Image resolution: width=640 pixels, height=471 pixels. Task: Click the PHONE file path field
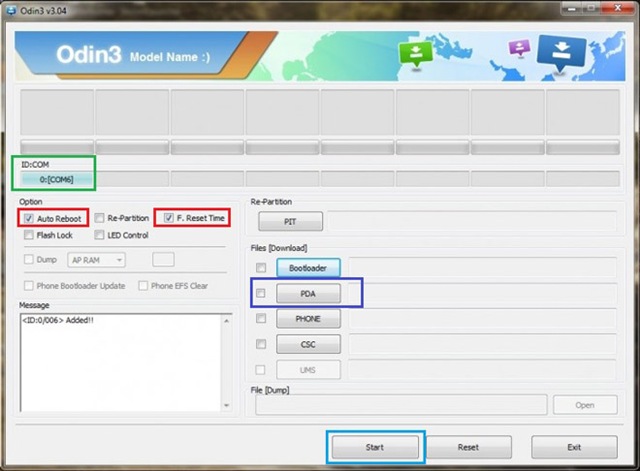coord(482,319)
